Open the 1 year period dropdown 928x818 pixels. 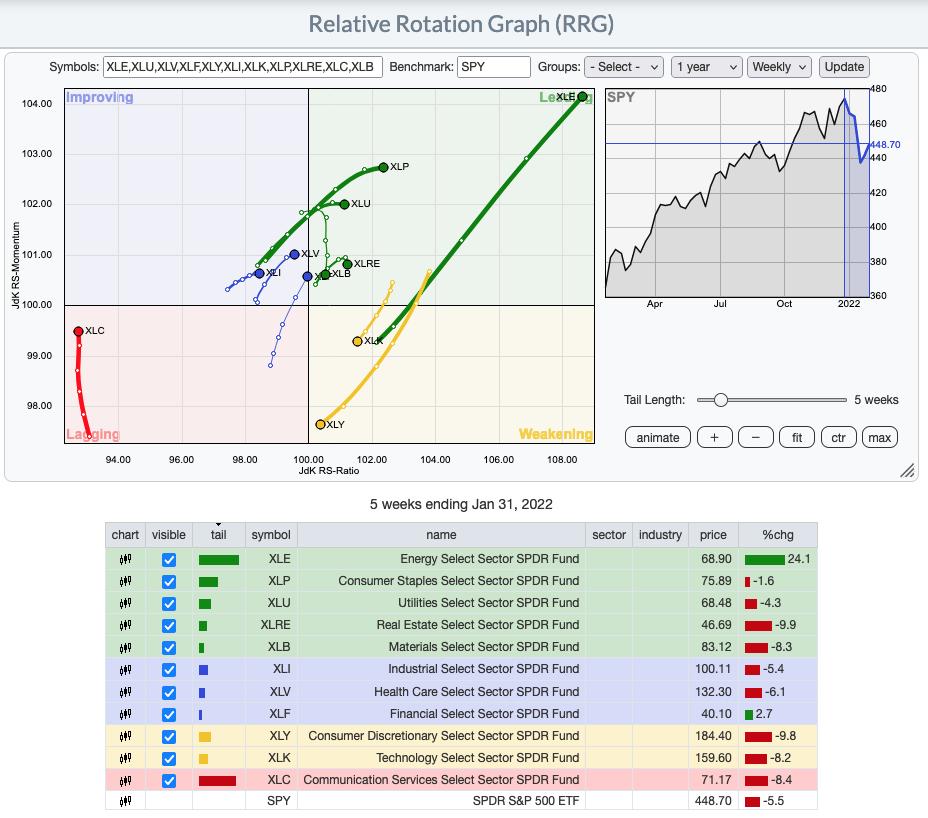coord(706,67)
